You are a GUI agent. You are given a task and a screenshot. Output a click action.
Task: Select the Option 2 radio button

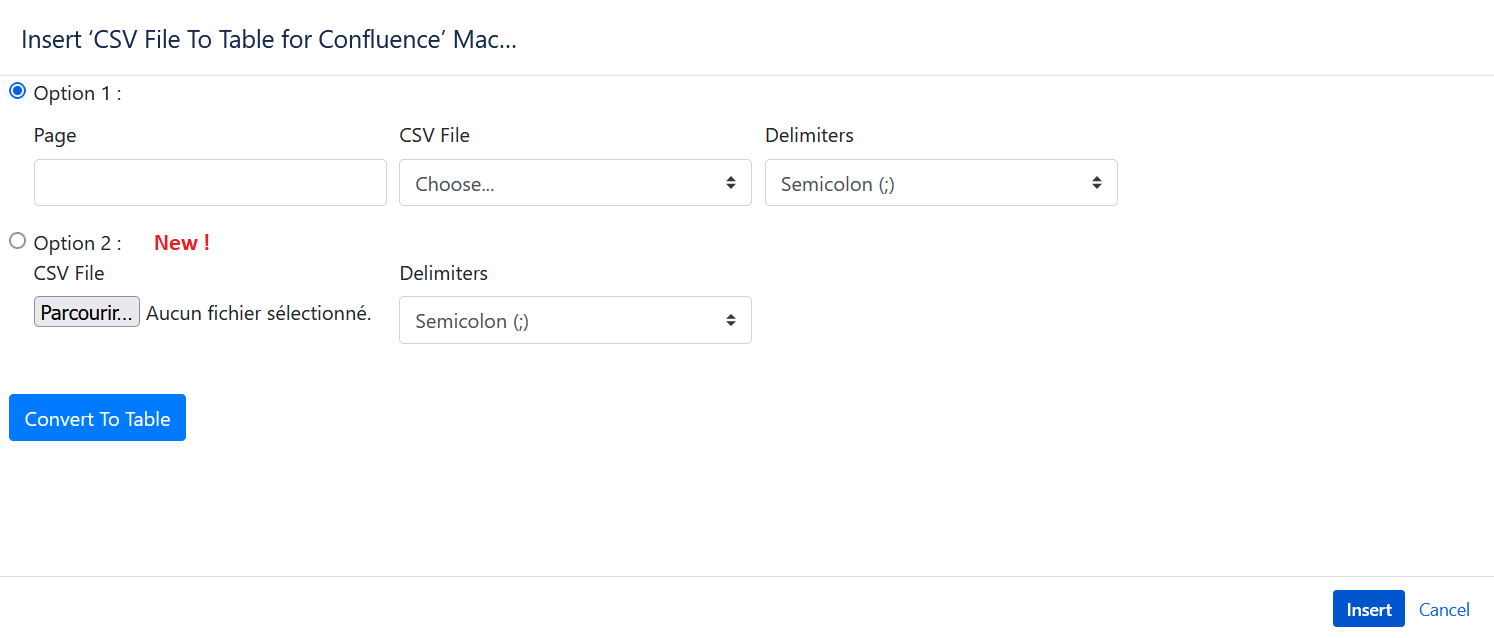[17, 241]
